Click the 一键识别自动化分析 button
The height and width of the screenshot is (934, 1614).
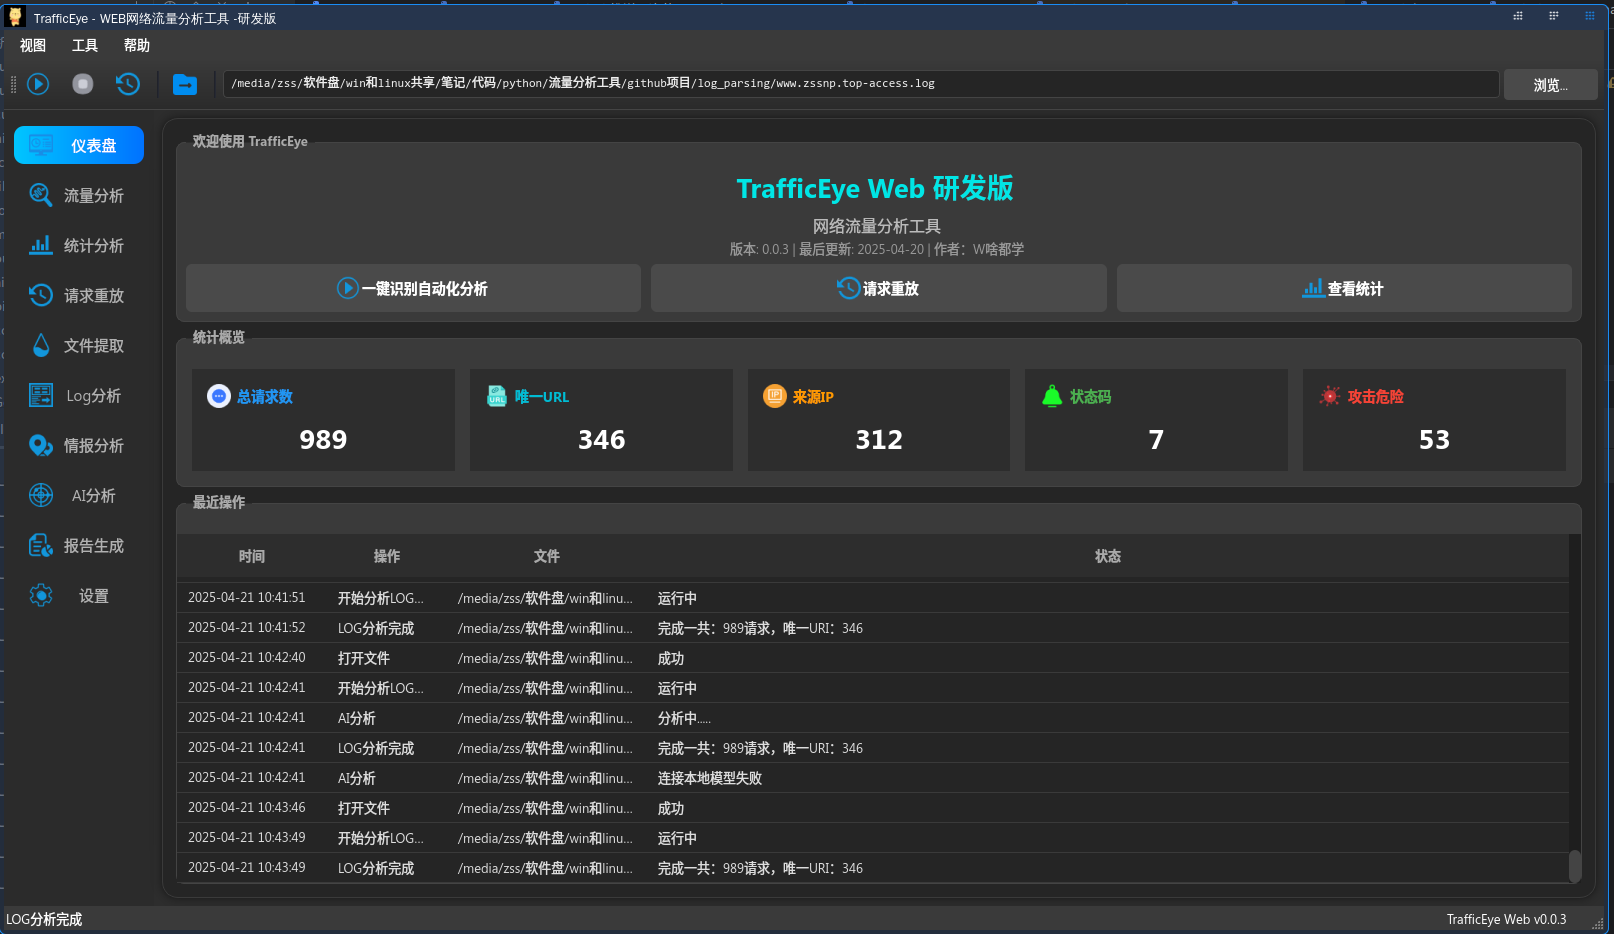pyautogui.click(x=412, y=288)
